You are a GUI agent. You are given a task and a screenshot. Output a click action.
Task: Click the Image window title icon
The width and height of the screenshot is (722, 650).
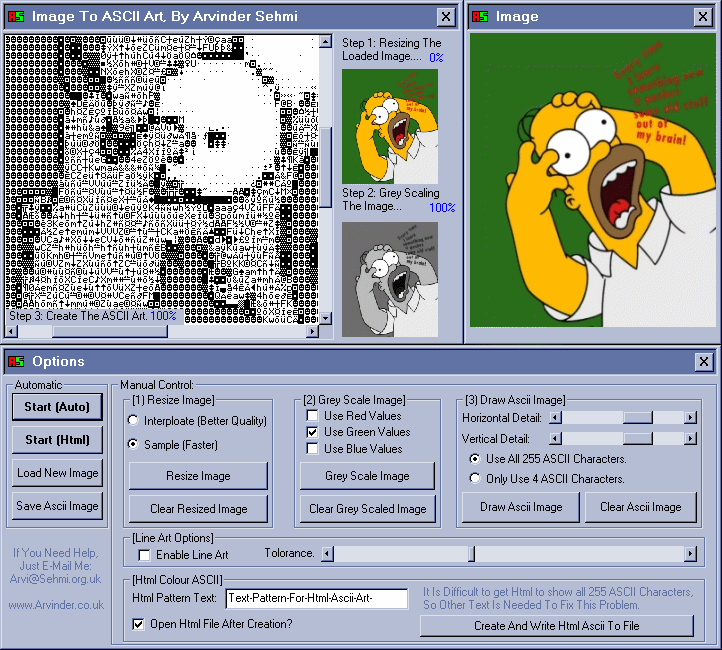(x=480, y=16)
